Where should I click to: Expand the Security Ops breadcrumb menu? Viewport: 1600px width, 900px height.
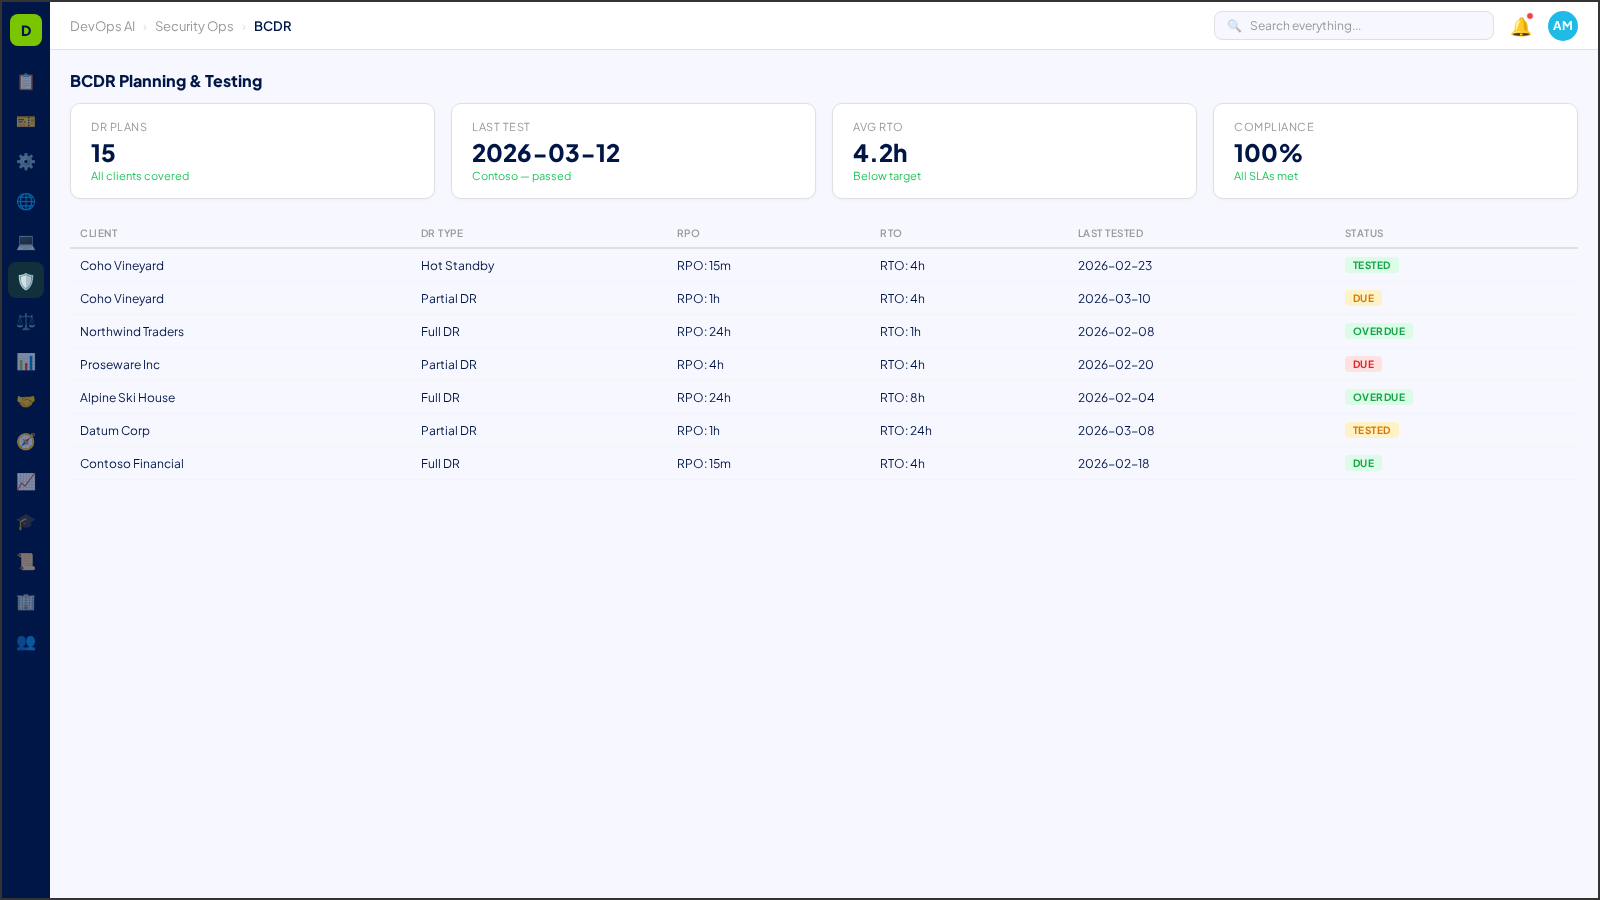click(x=194, y=26)
